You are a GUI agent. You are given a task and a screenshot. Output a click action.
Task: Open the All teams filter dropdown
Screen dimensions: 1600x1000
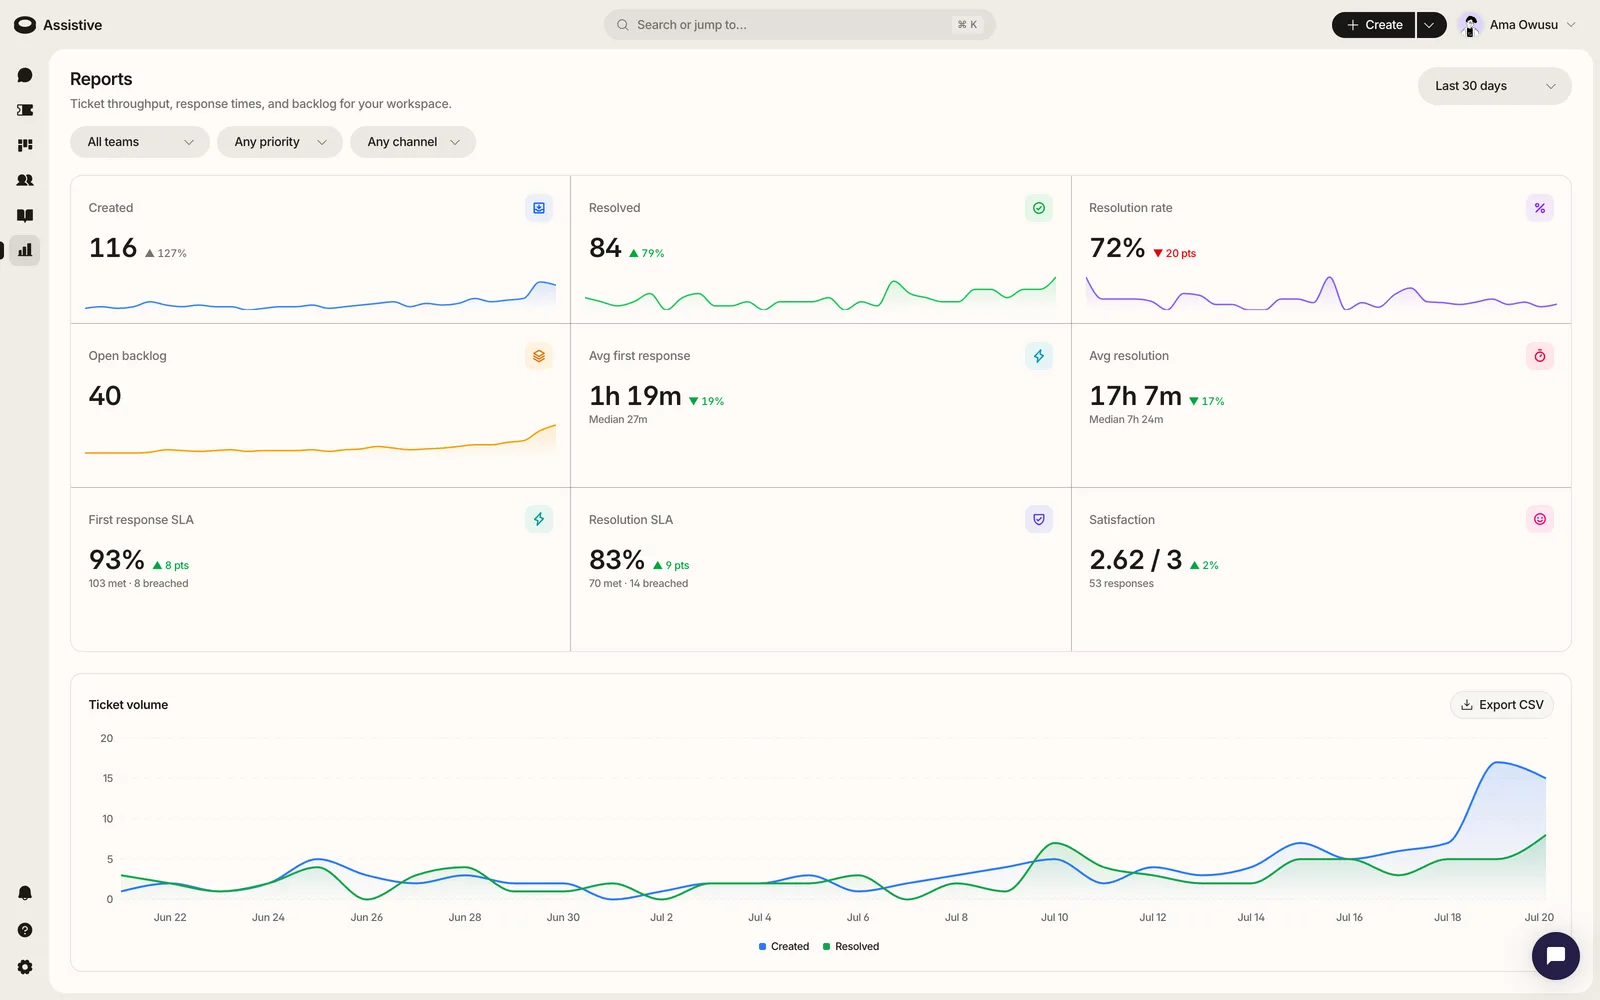click(x=140, y=142)
